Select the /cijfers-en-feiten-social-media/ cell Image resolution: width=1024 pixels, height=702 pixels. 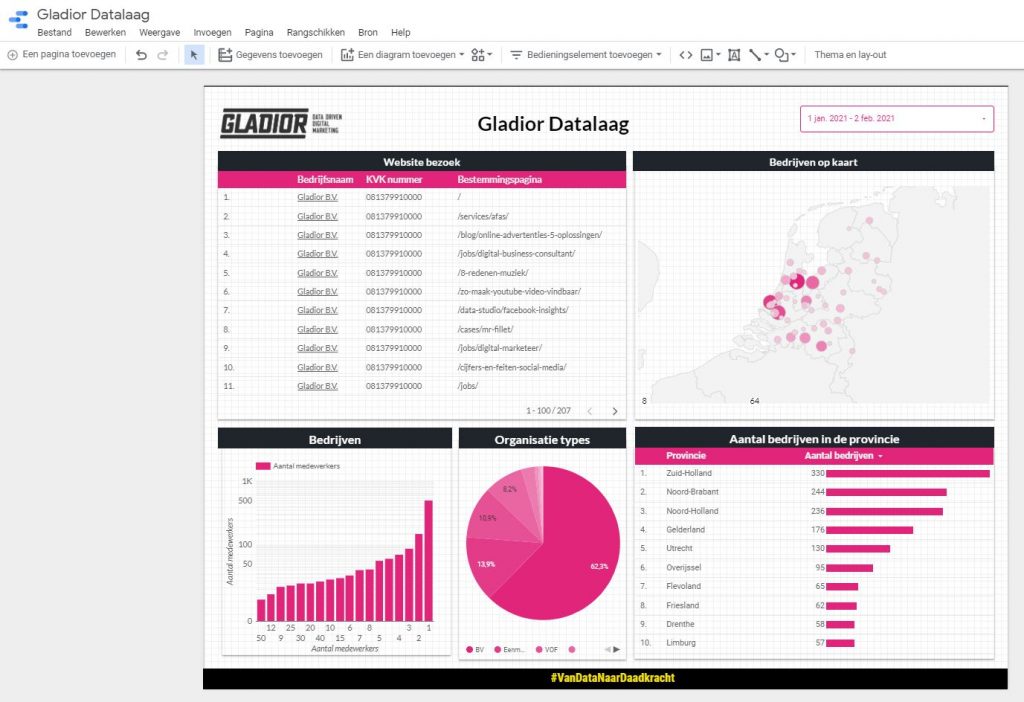coord(511,367)
